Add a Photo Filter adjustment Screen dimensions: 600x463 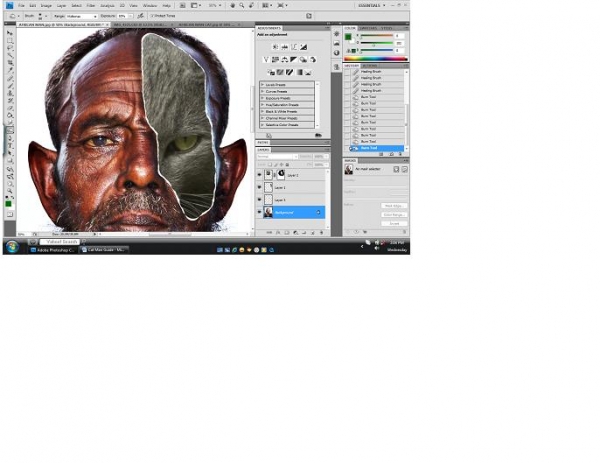point(303,60)
